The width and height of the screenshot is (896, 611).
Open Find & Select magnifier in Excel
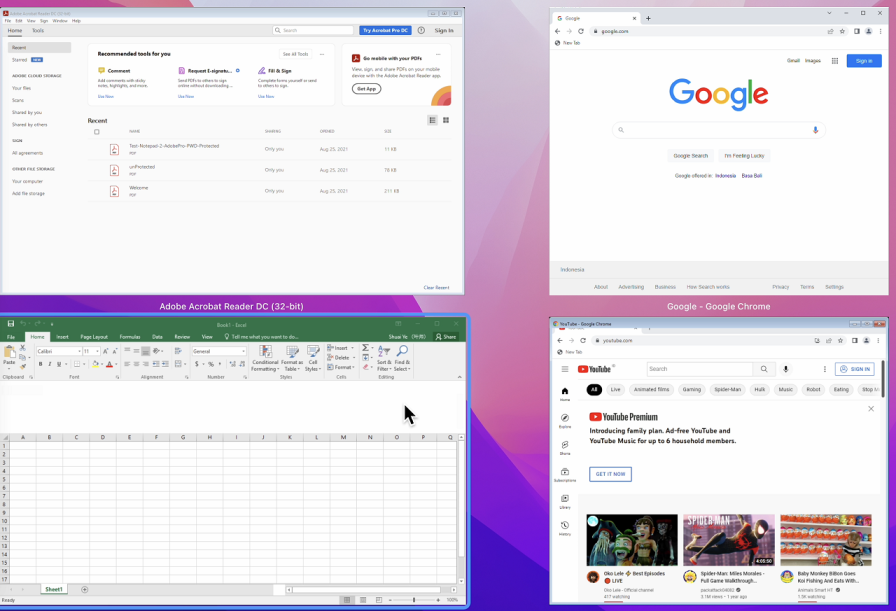coord(402,353)
